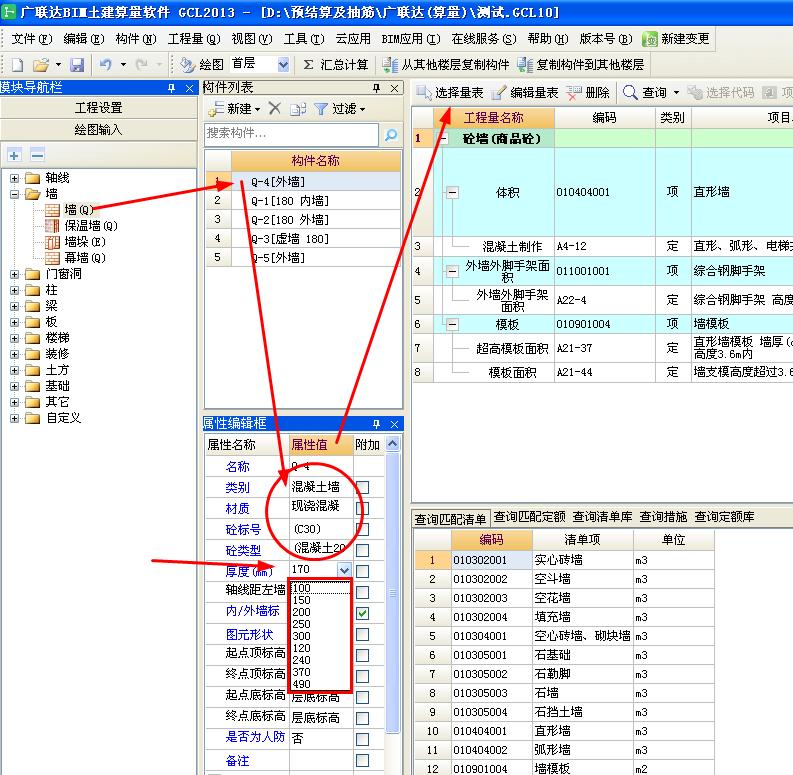The width and height of the screenshot is (793, 775).
Task: Save project with the floppy disk icon
Action: [x=77, y=65]
